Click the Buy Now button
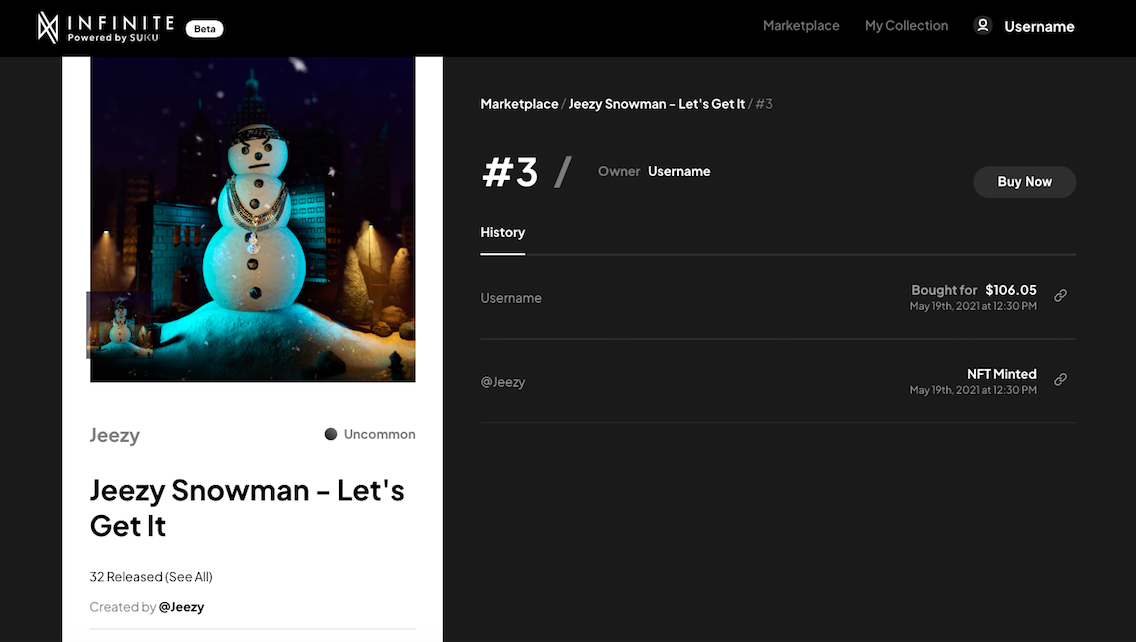Screen dimensions: 1136x642 [1024, 182]
